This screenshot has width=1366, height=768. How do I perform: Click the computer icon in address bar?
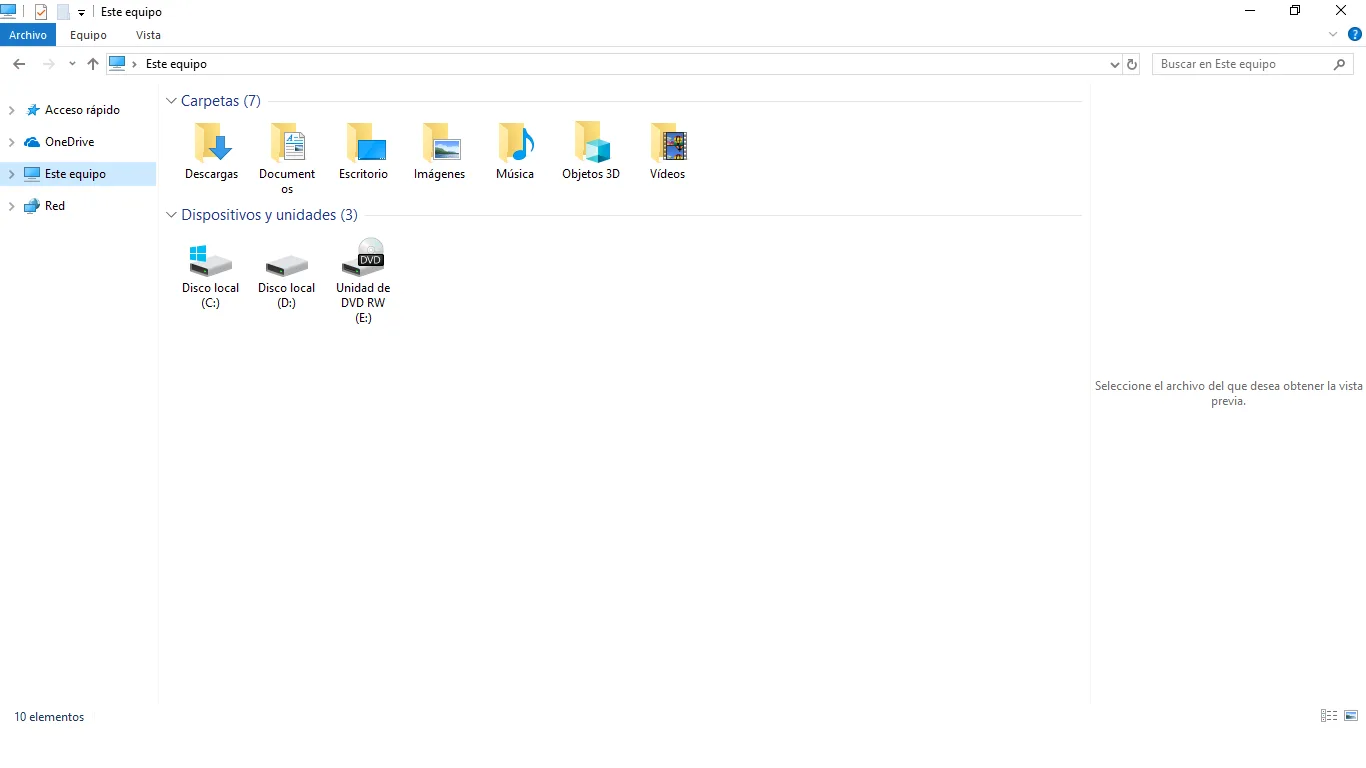tap(117, 63)
